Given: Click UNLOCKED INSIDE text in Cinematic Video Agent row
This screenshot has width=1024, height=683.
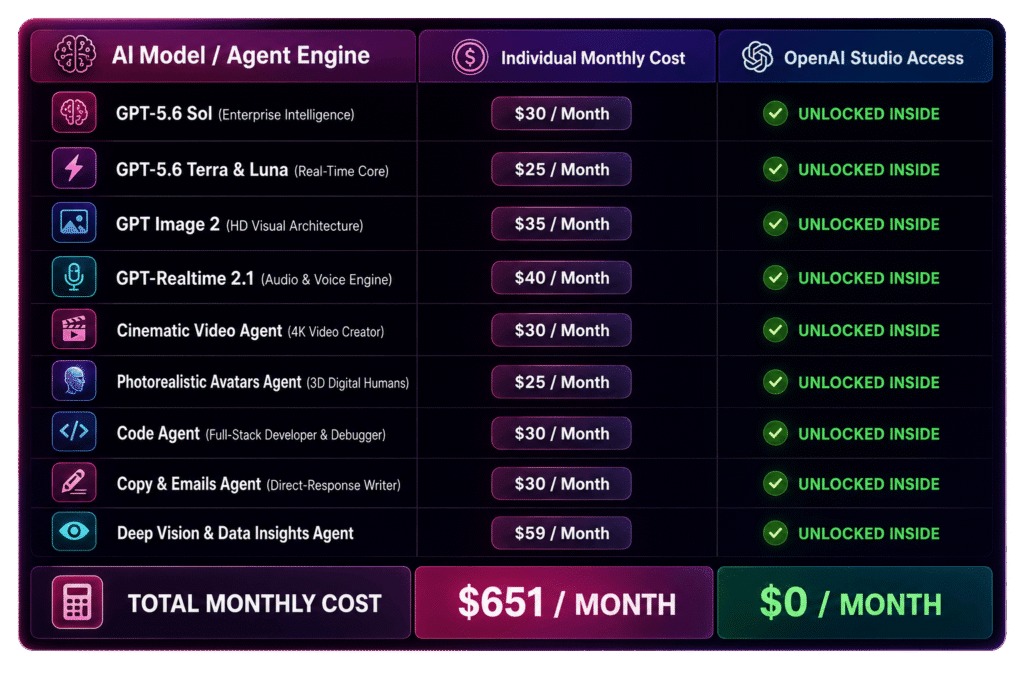Looking at the screenshot, I should tap(869, 330).
